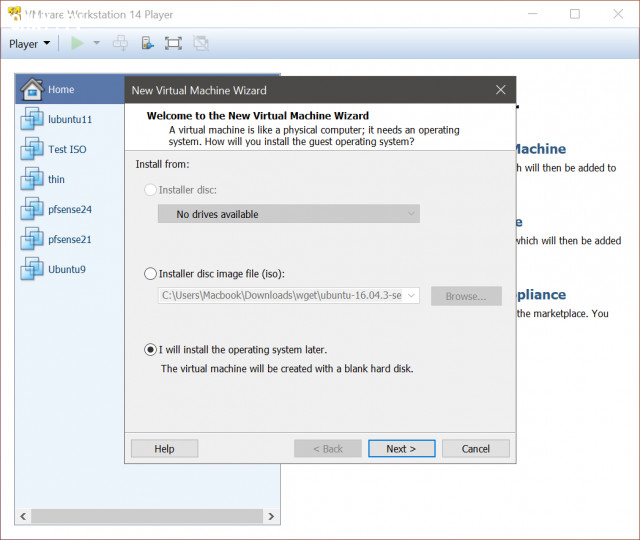The height and width of the screenshot is (540, 640).
Task: Click the removable devices toolbar icon
Action: coord(147,43)
